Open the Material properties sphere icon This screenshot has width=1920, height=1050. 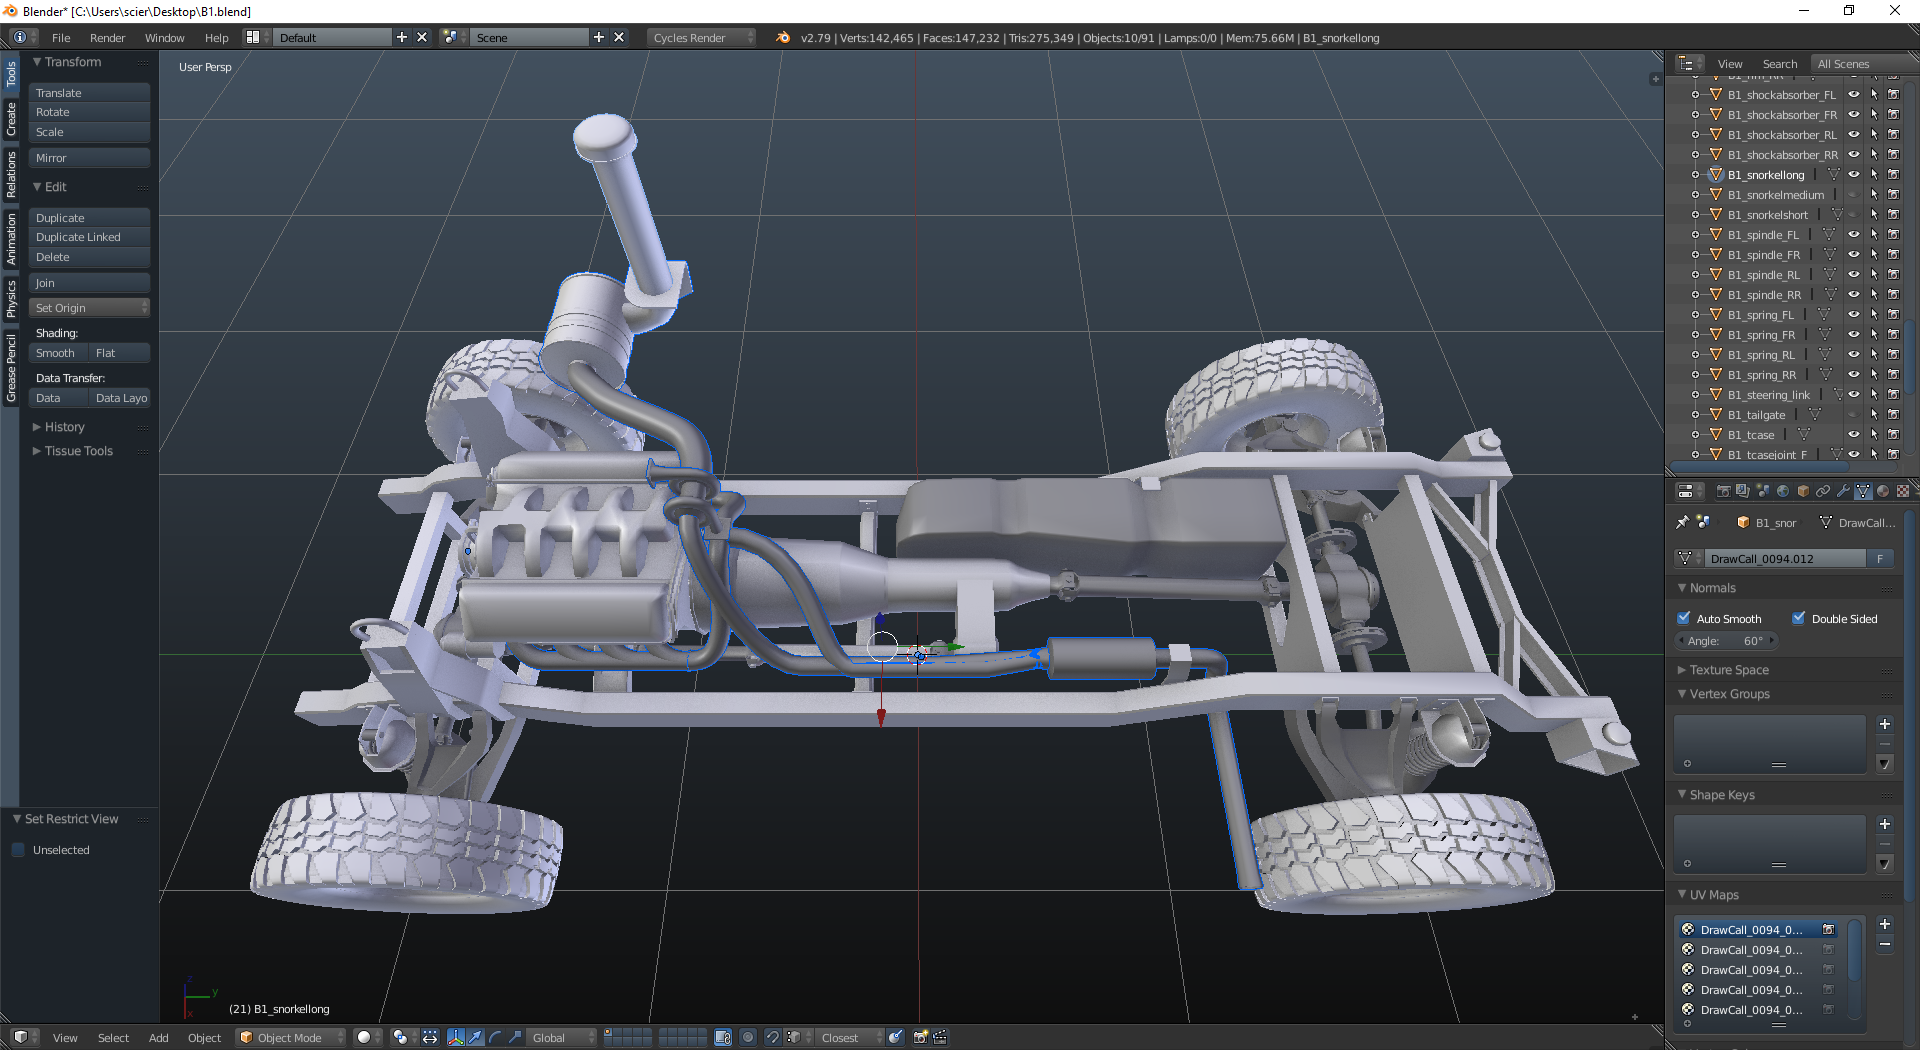coord(1883,491)
